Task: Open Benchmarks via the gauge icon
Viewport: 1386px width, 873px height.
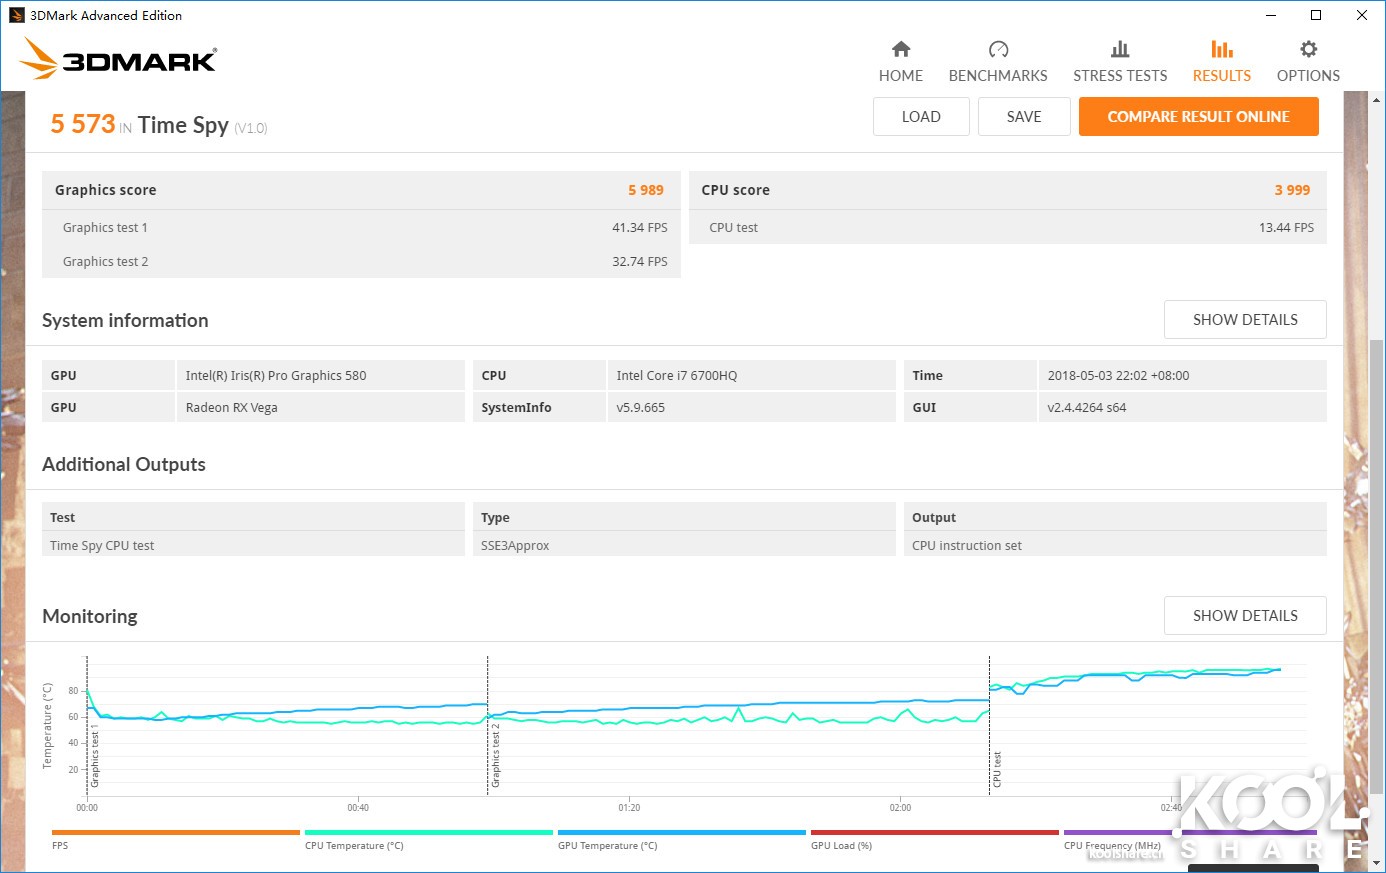Action: 998,49
